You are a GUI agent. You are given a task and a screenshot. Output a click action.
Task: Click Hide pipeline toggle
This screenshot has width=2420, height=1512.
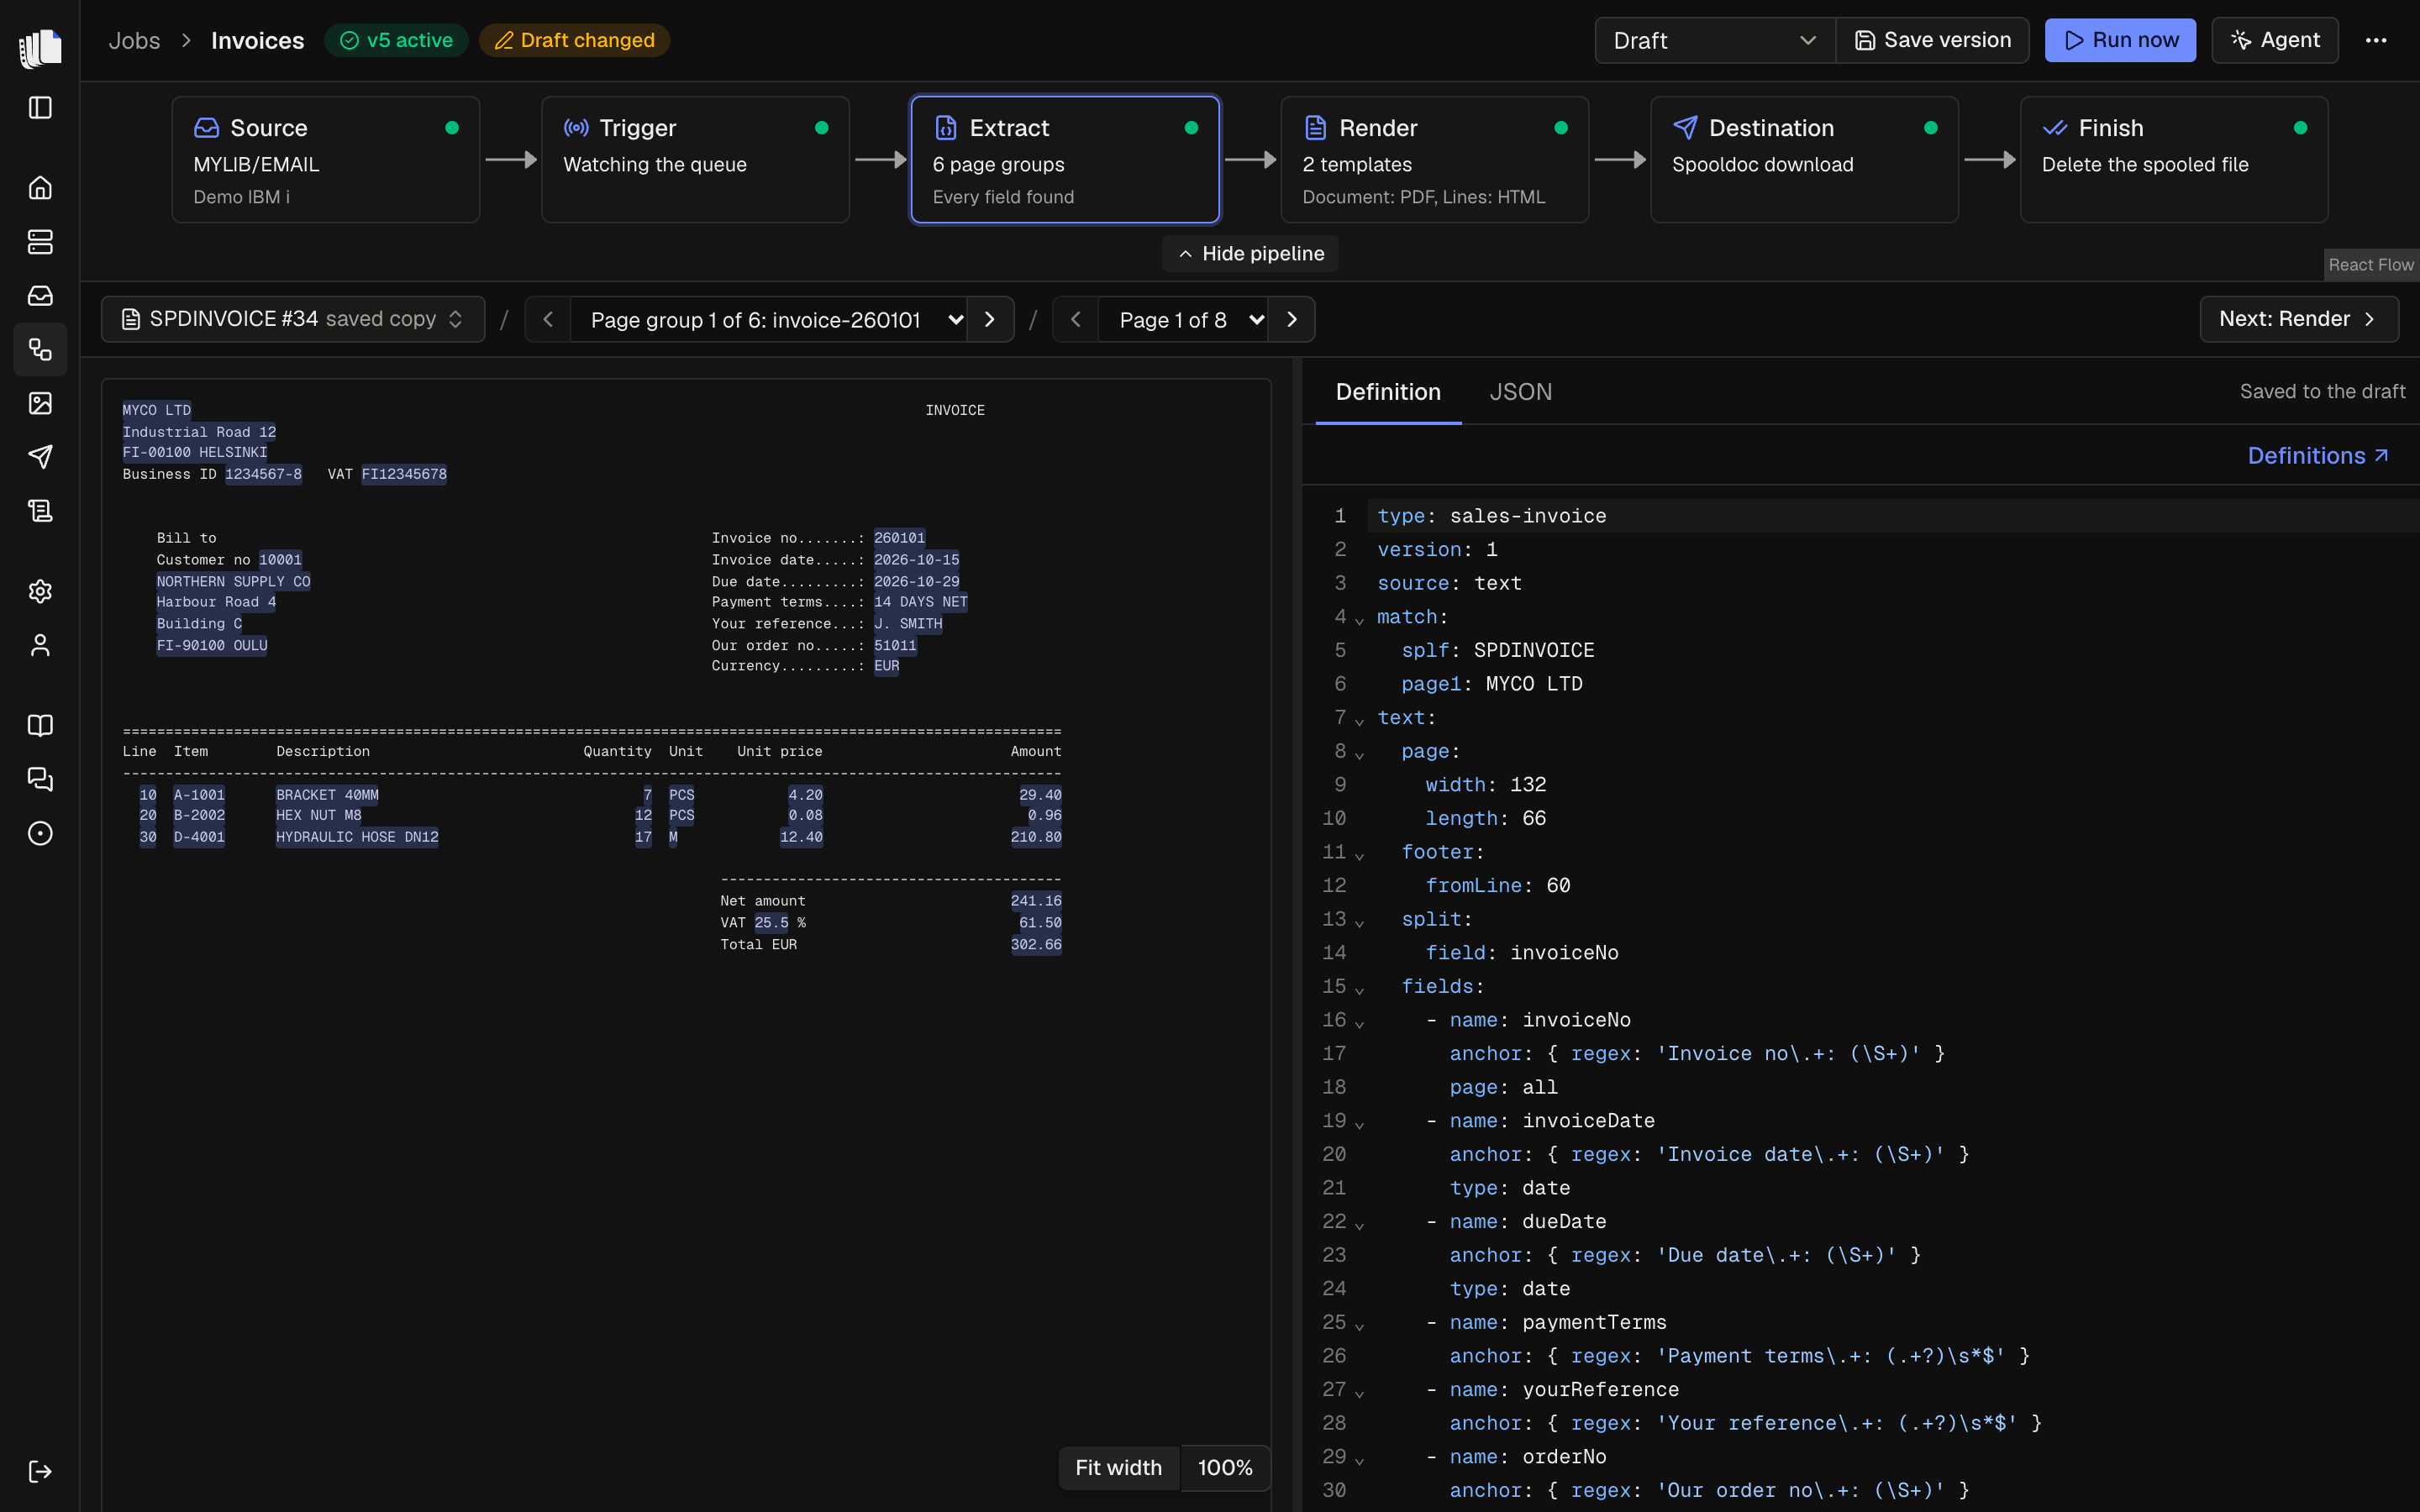point(1250,253)
